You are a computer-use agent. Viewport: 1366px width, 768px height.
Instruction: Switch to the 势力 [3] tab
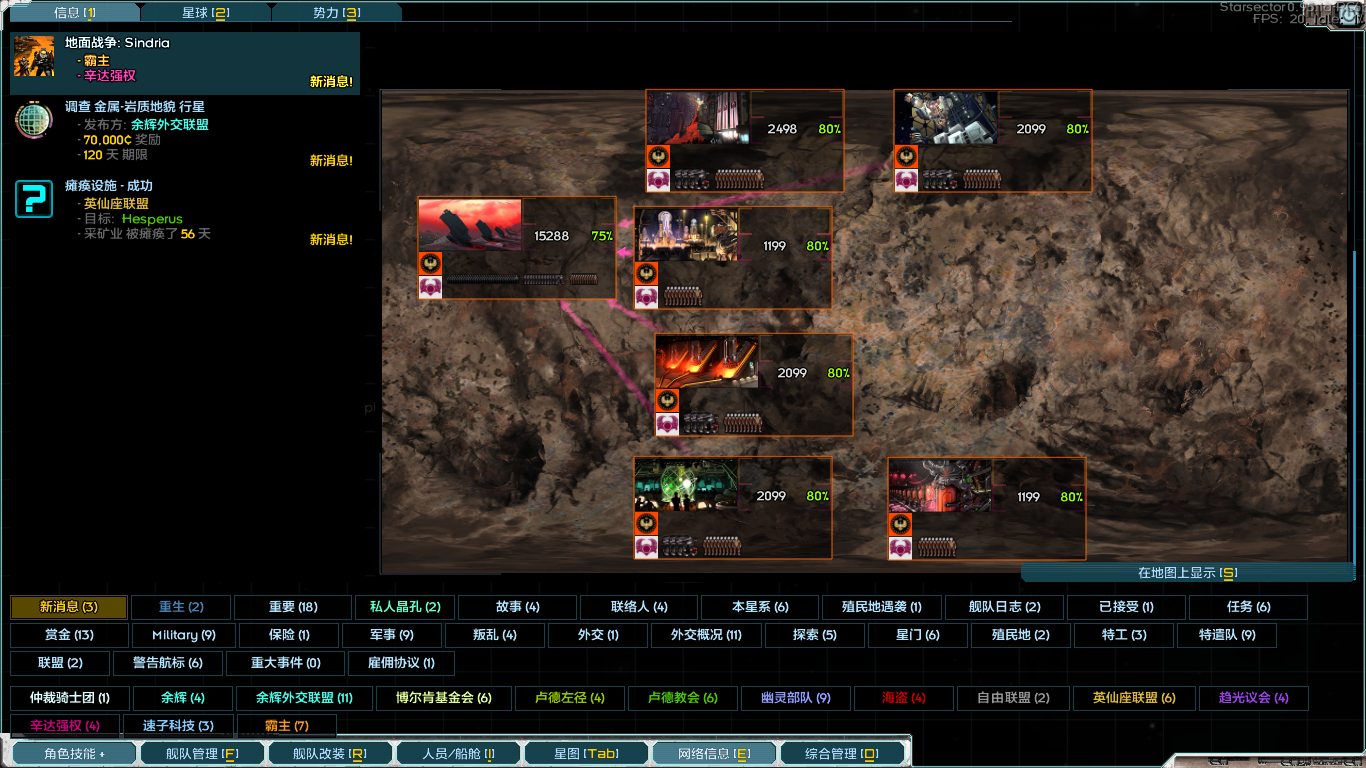338,14
